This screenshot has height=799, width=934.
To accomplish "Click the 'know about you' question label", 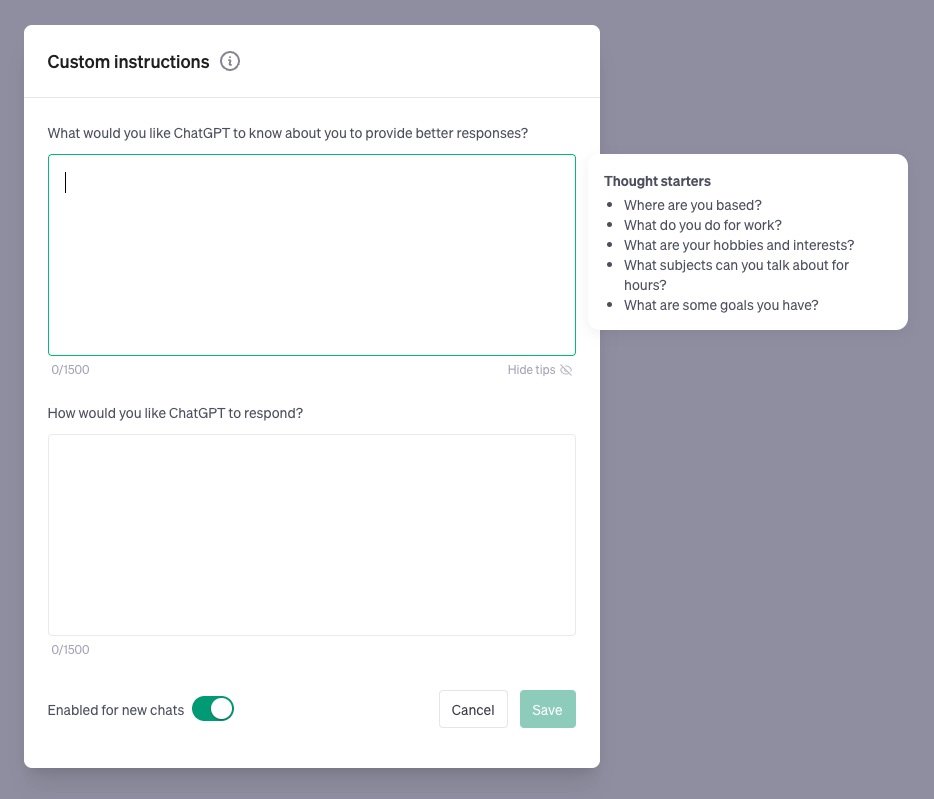I will pyautogui.click(x=288, y=133).
